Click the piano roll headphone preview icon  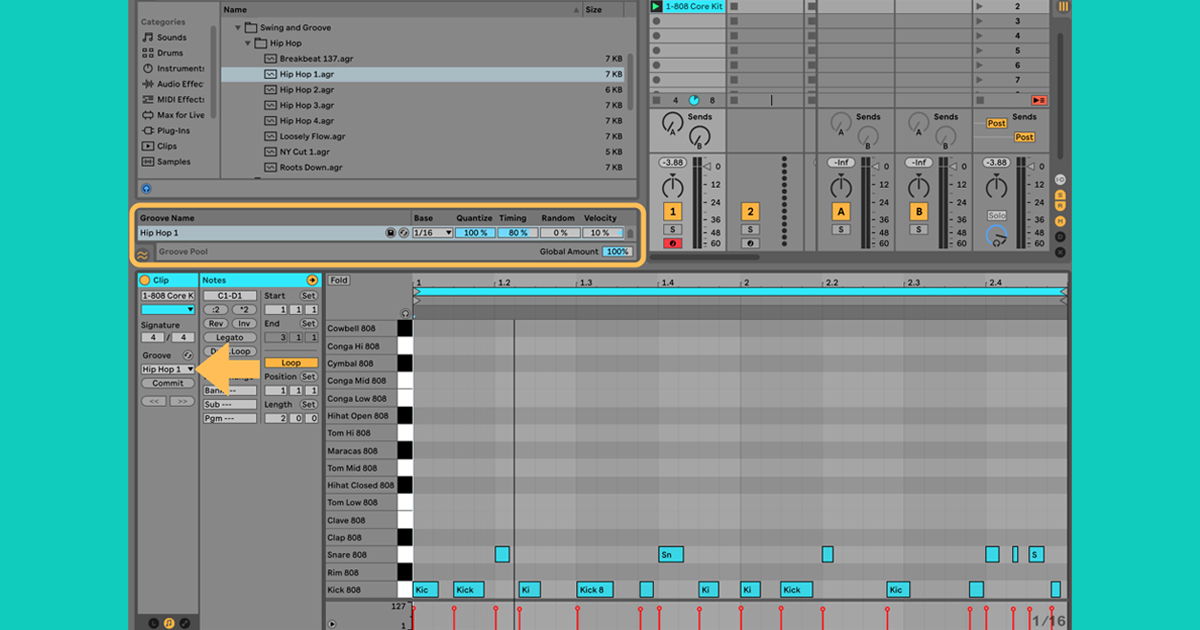405,313
